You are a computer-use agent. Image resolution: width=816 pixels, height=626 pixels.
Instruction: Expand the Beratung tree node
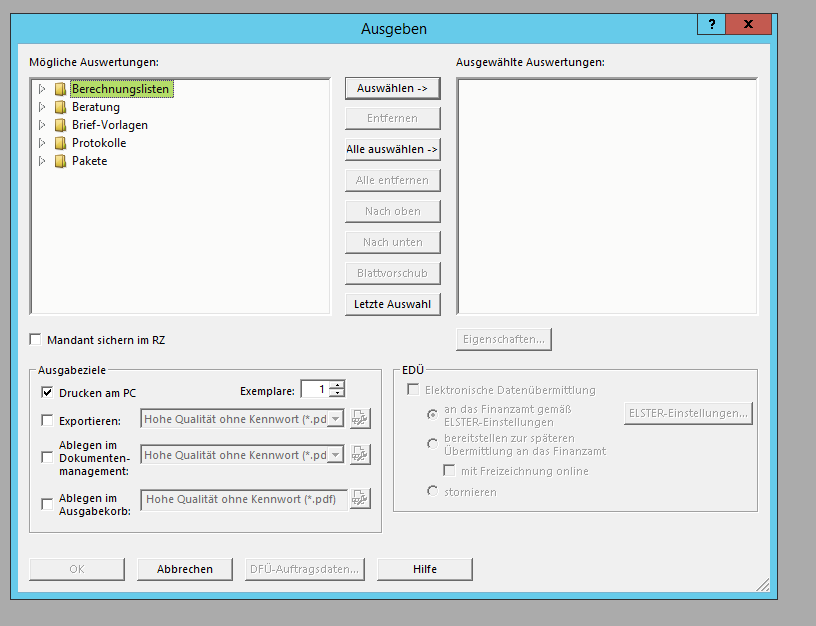[42, 107]
